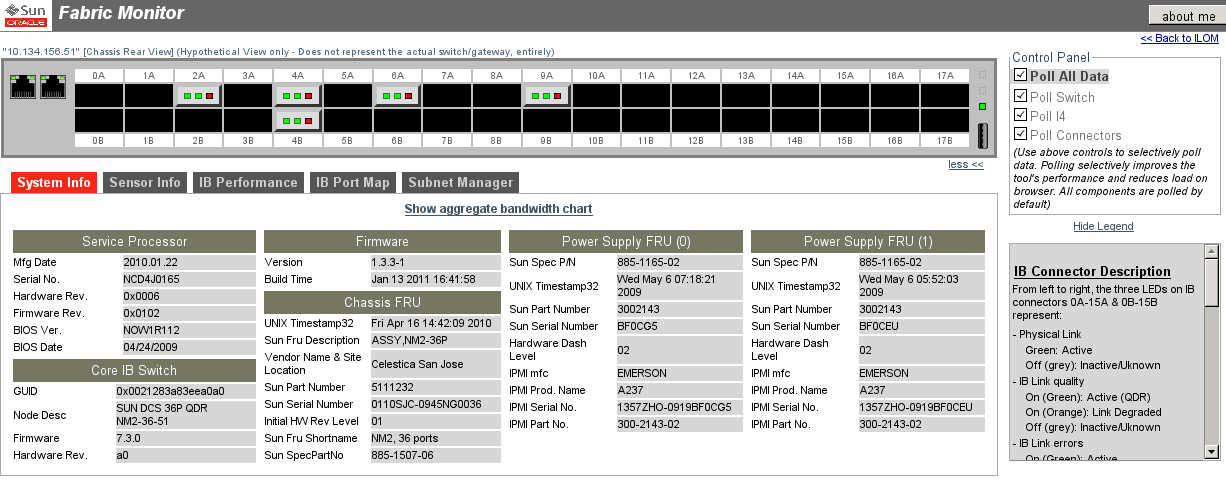1226x484 pixels.
Task: Click the Firmware section header
Action: (382, 241)
